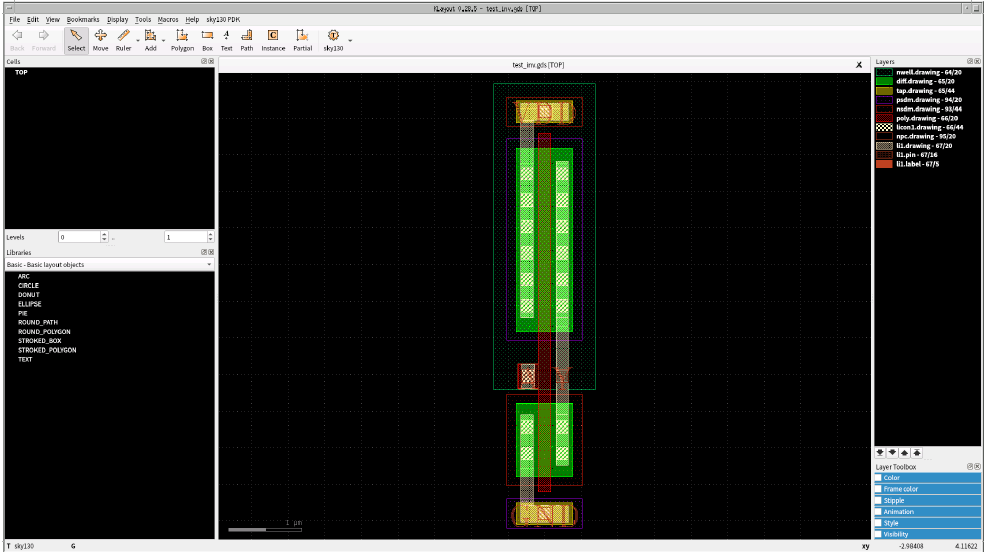Toggle the Color checkbox in Layer Toolbox
The image size is (984, 552).
879,478
